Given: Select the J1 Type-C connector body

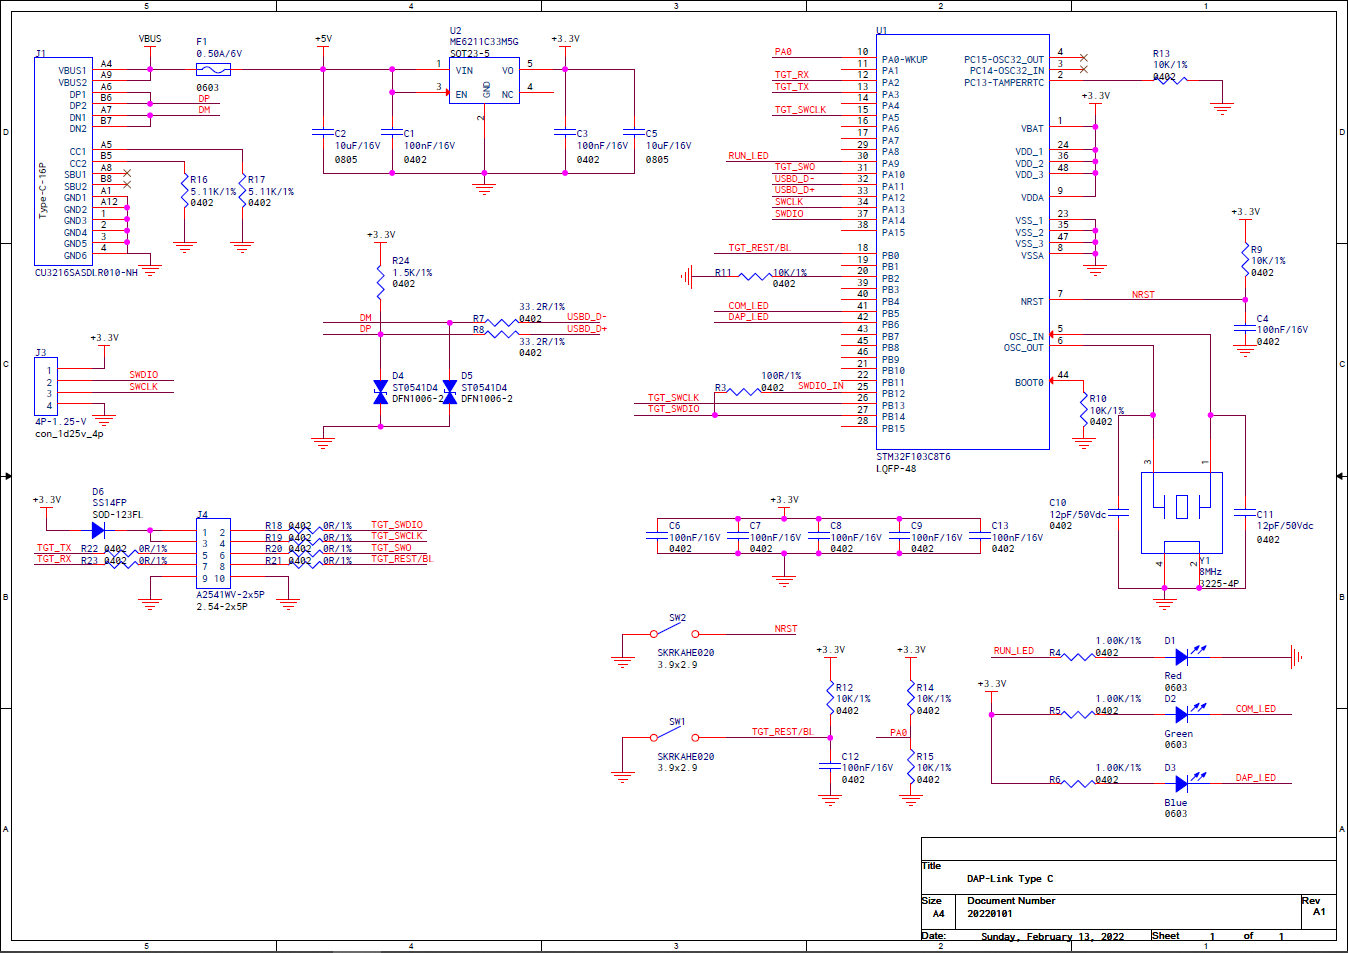Looking at the screenshot, I should (x=64, y=161).
